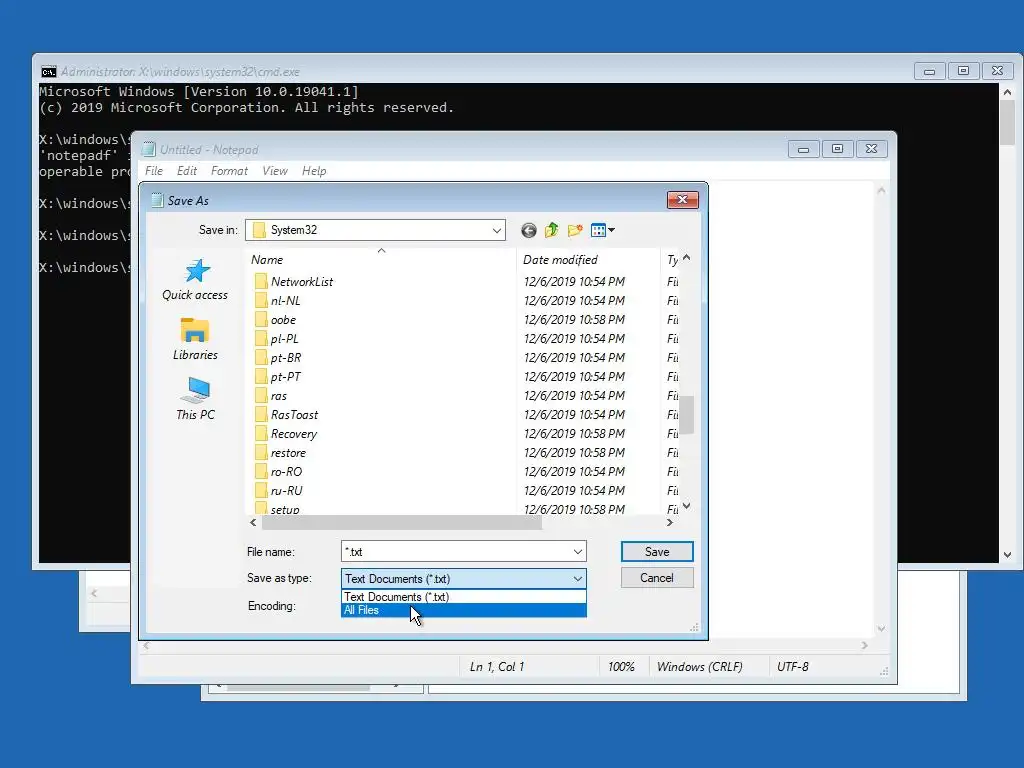Screen dimensions: 1024x768
Task: Open Quick access in the places bar
Action: point(195,280)
